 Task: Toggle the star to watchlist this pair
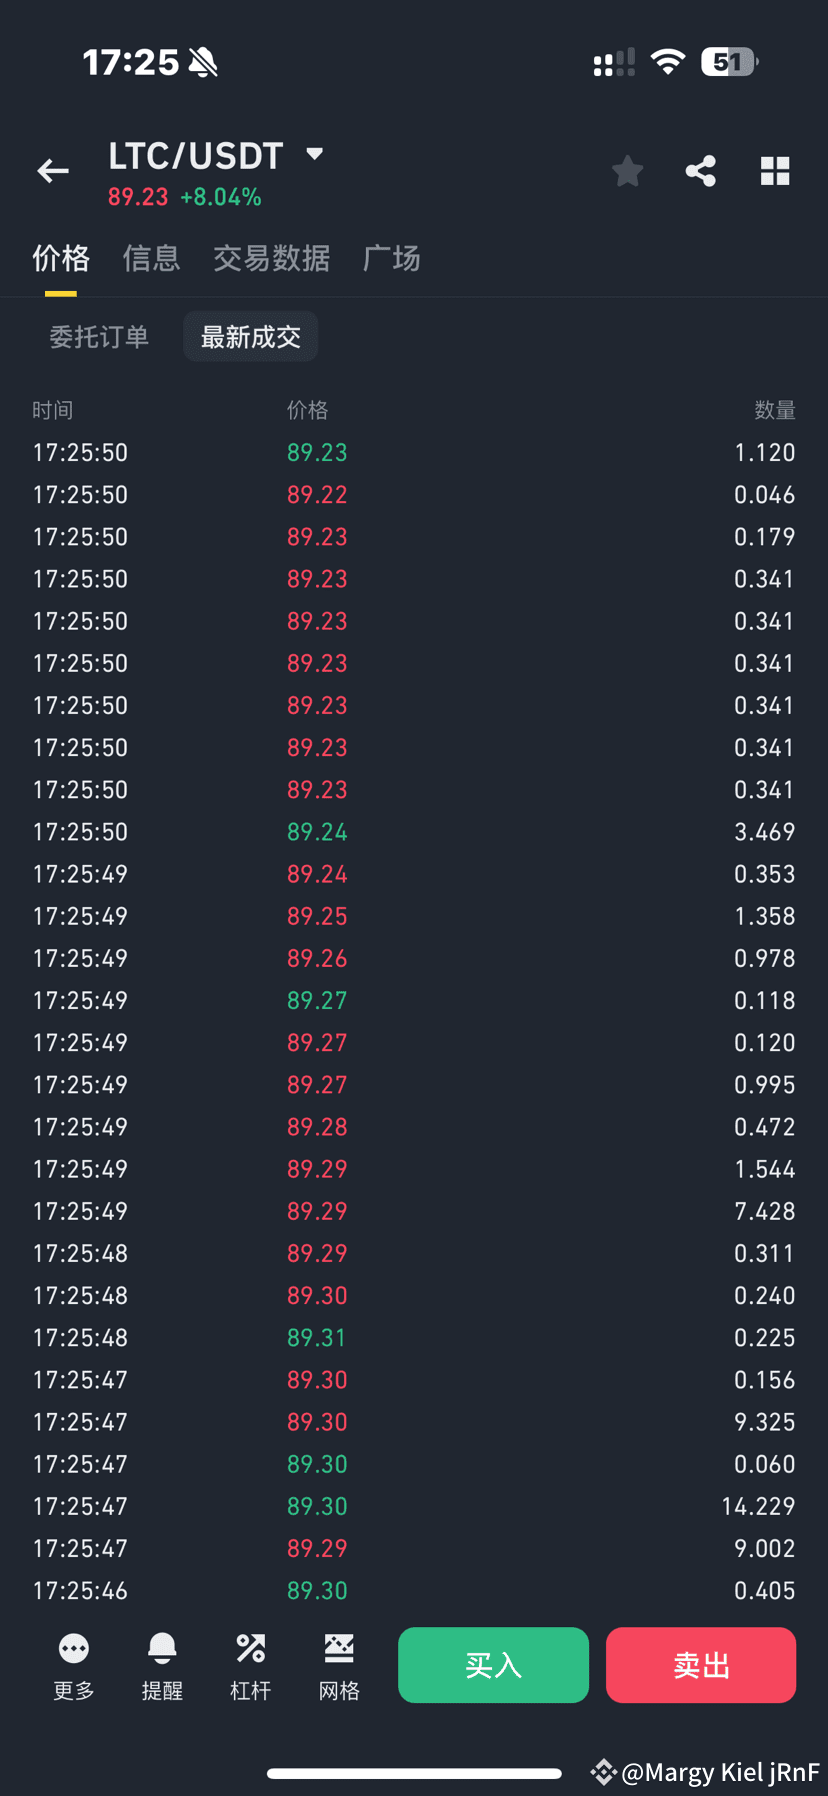click(x=627, y=170)
